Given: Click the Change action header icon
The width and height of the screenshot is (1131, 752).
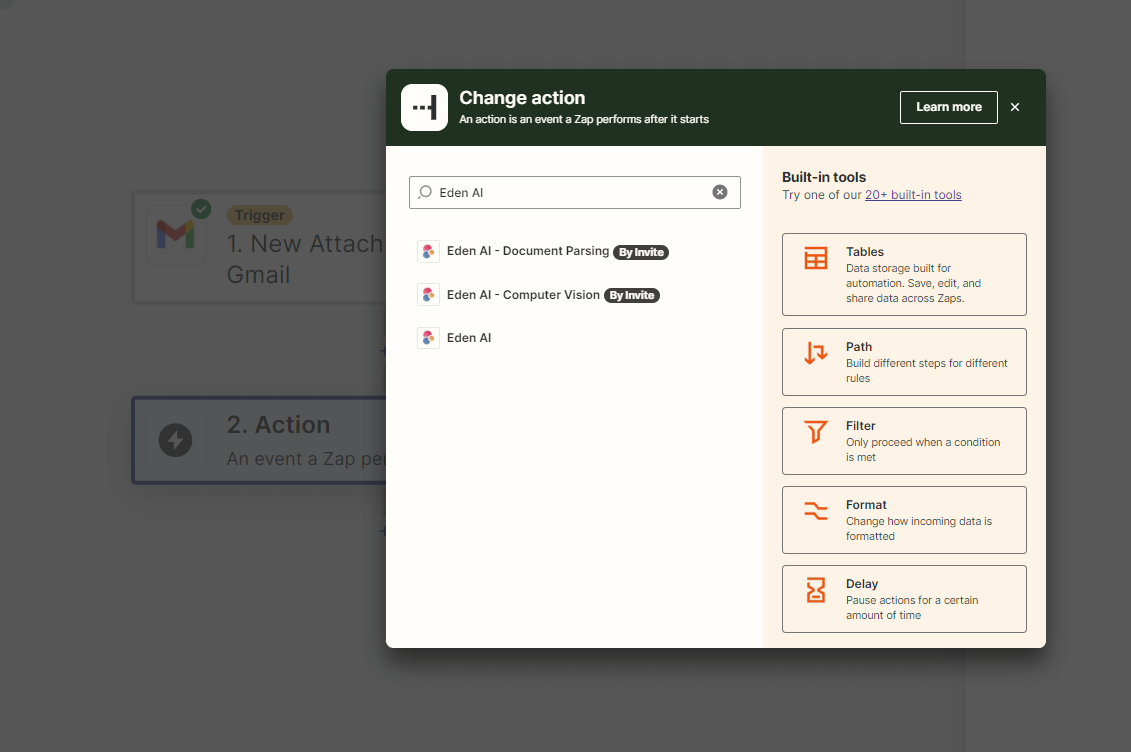Looking at the screenshot, I should pyautogui.click(x=424, y=107).
